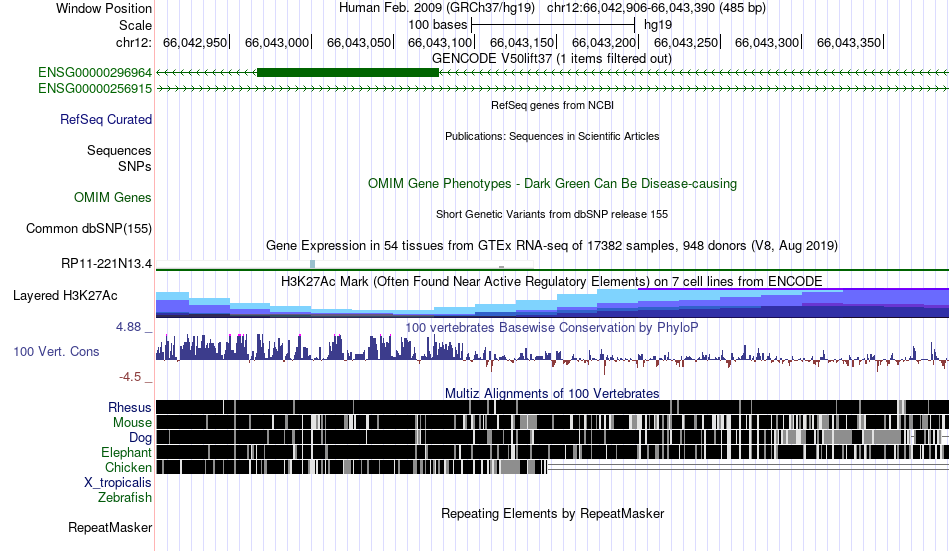
Task: Select the X_tropicalis alignment row label
Action: click(118, 483)
